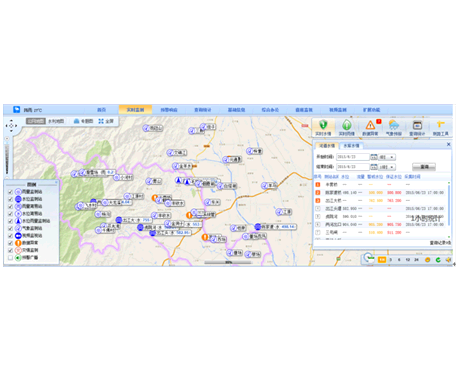Open the green raindrop real-time rainfall panel

pos(347,128)
